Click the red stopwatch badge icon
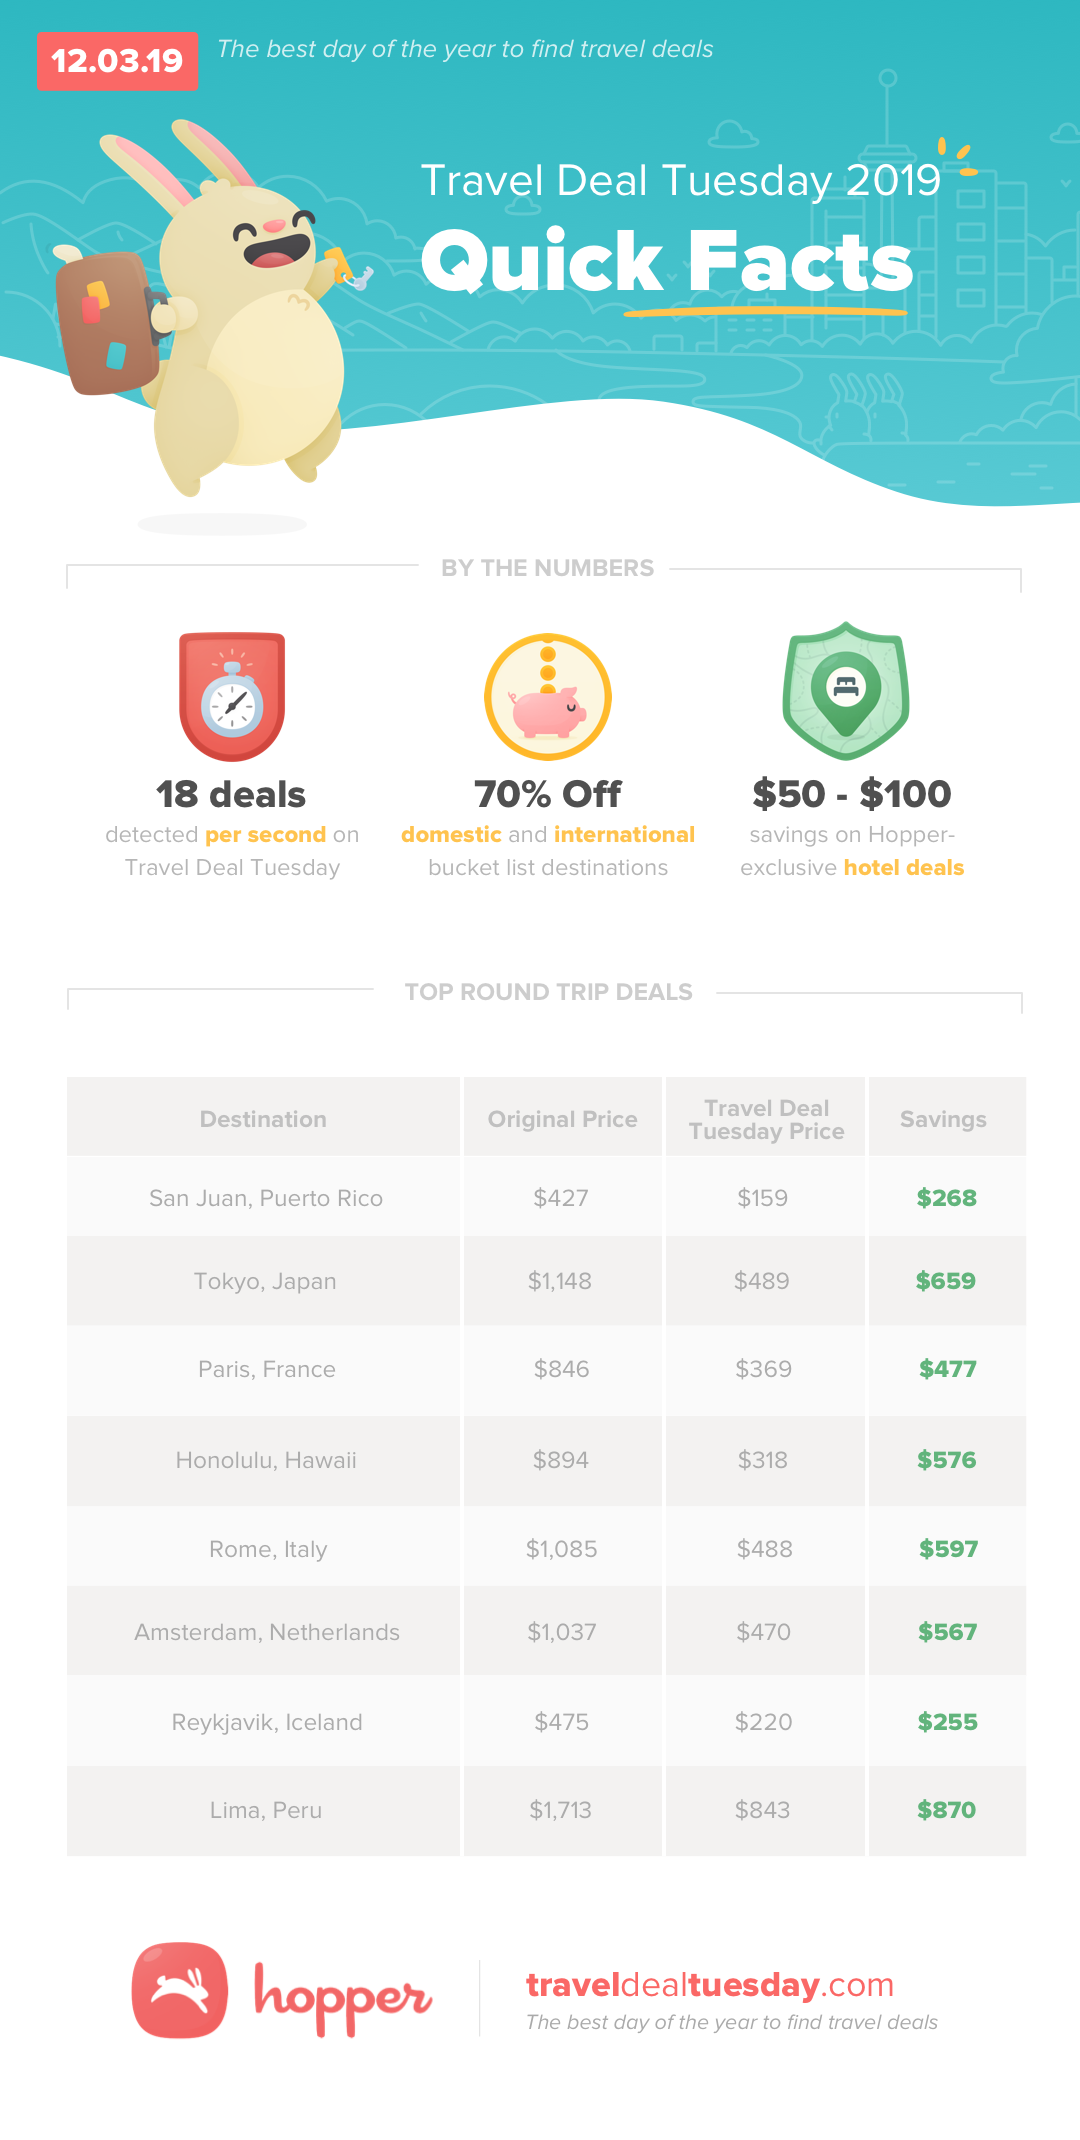The image size is (1080, 2140). [x=232, y=696]
